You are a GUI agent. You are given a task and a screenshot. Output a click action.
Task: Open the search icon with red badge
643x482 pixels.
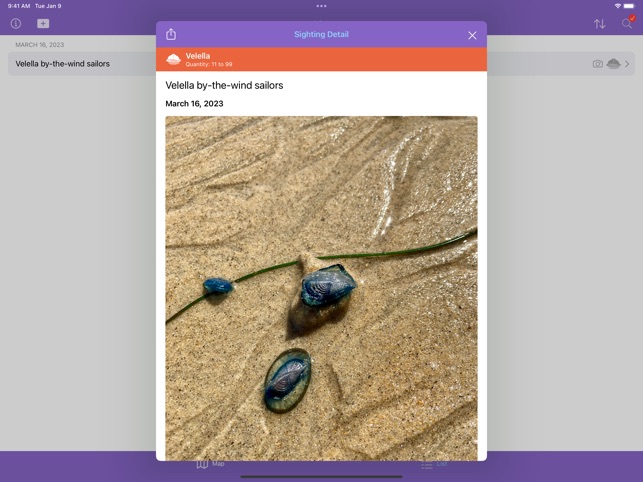(627, 23)
